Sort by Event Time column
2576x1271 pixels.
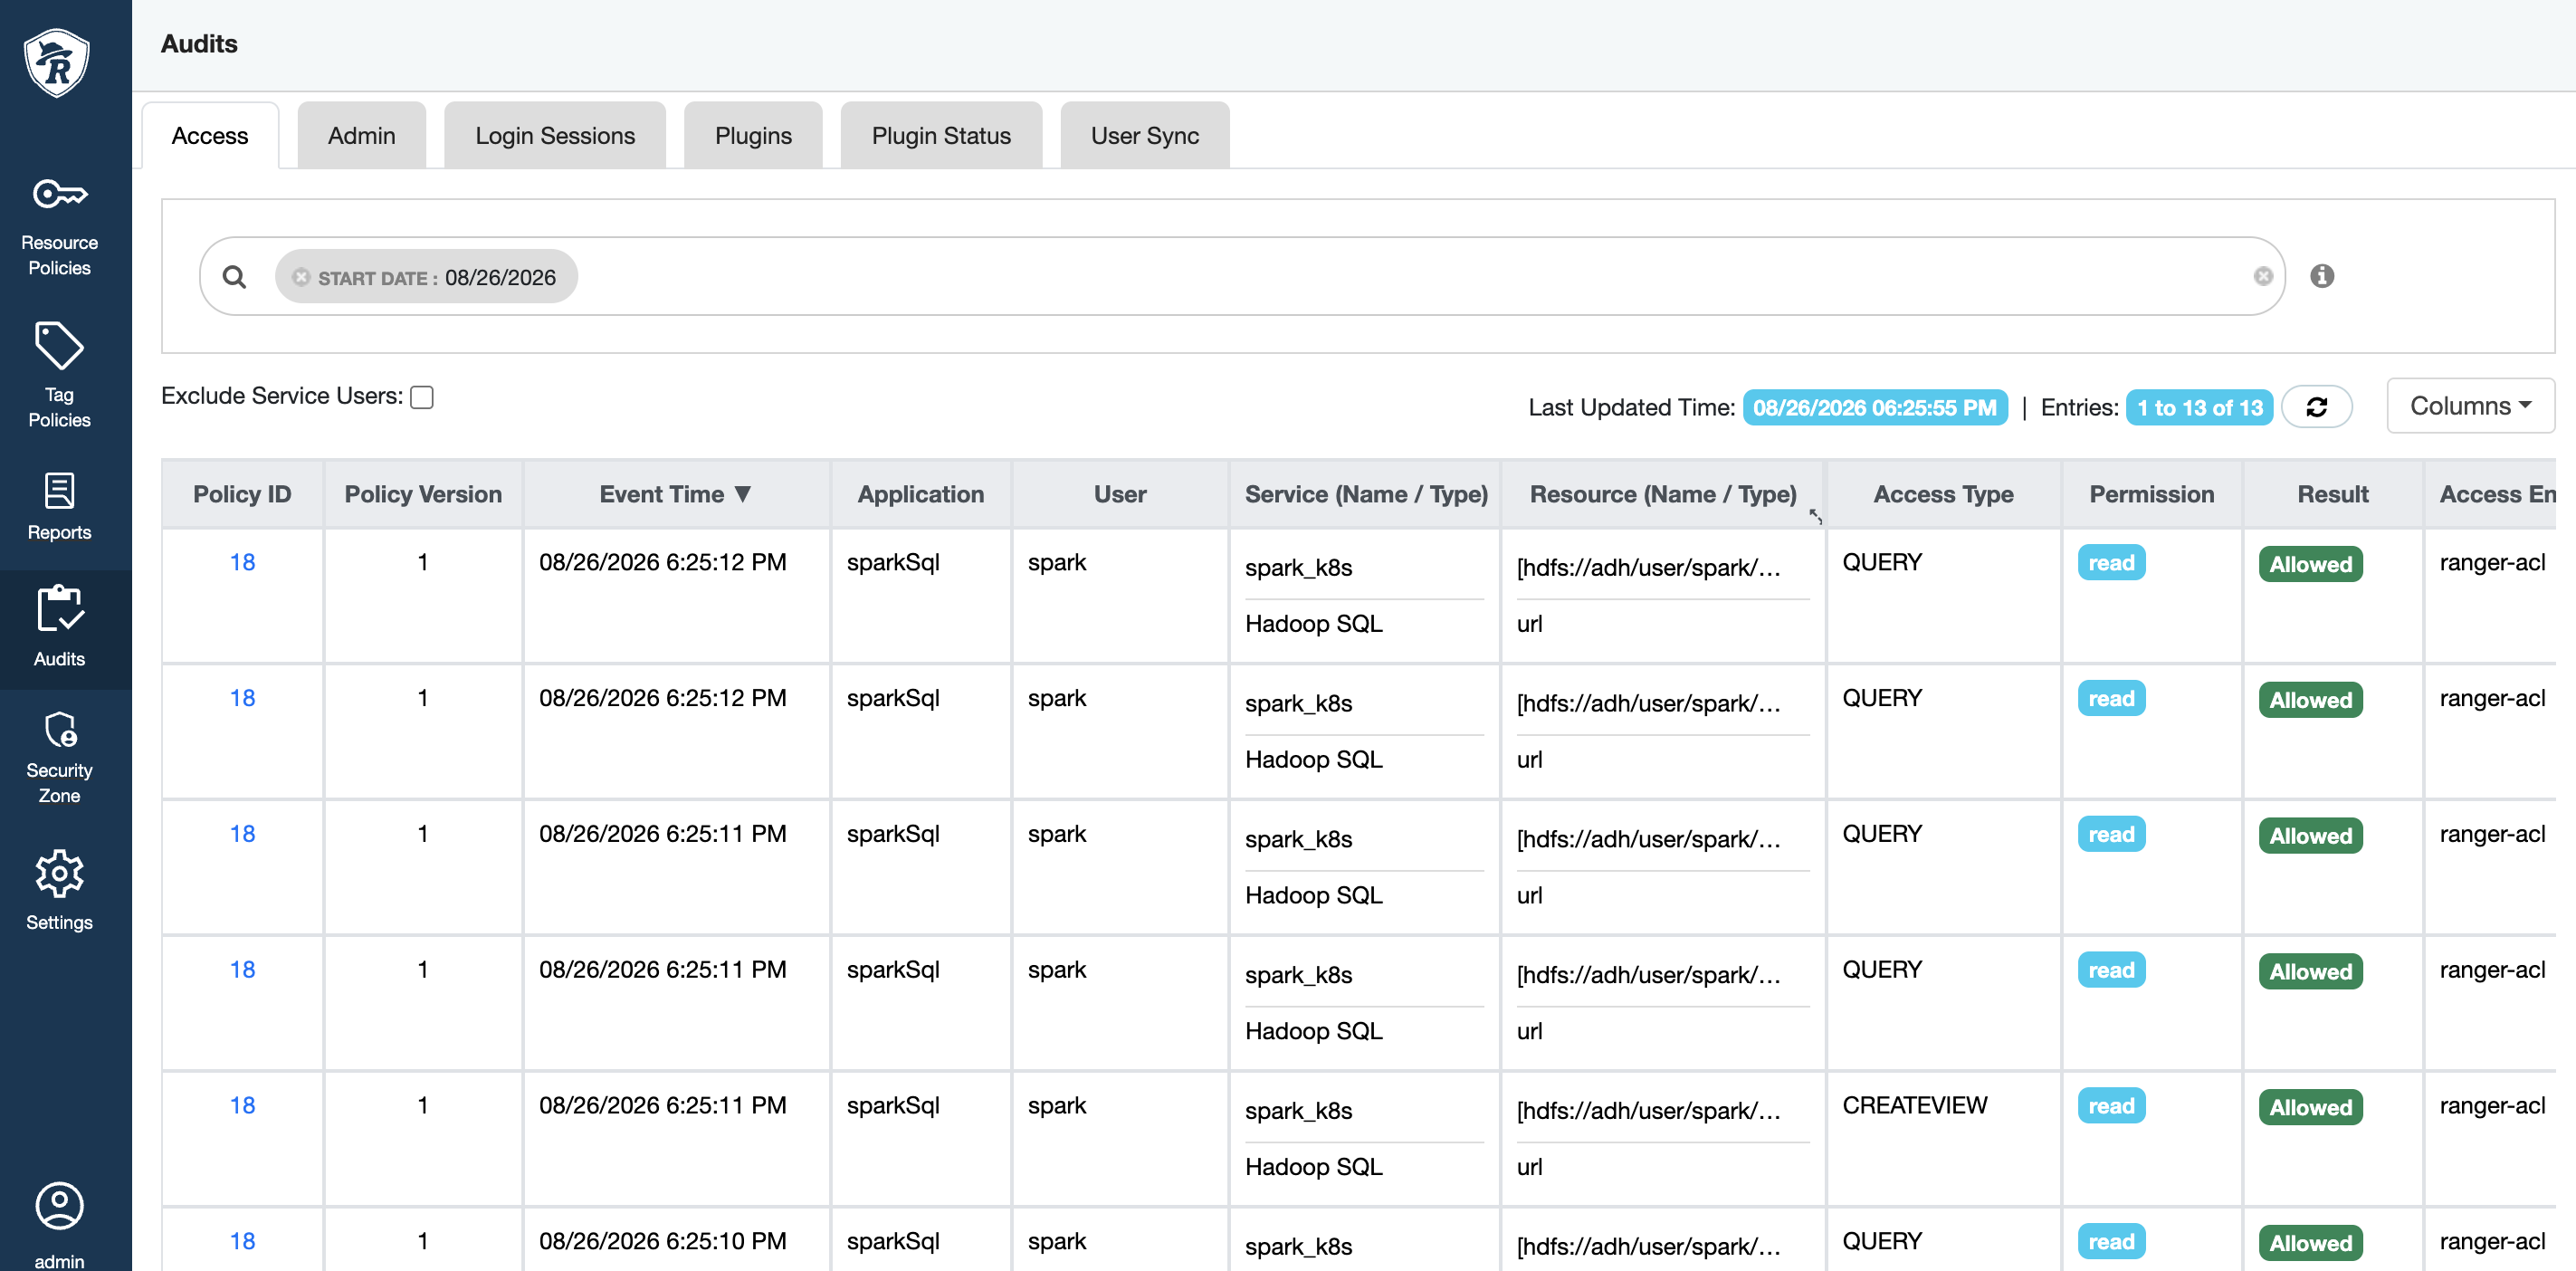point(675,494)
